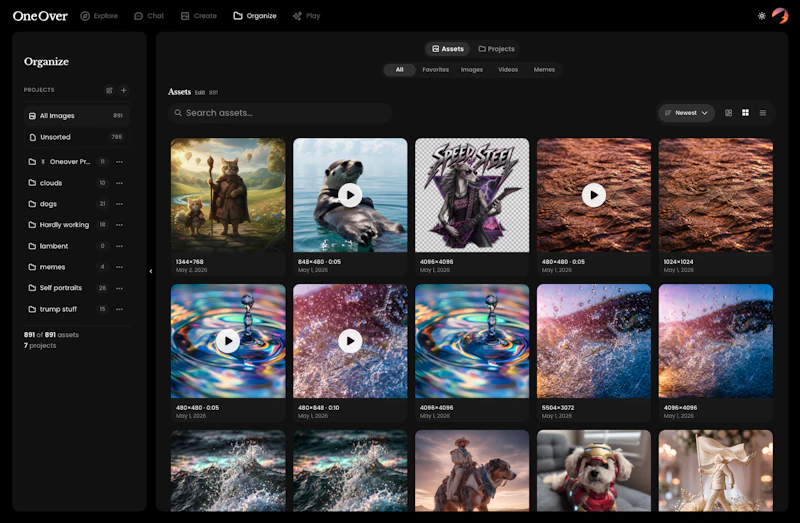The image size is (800, 523).
Task: Select the Unsorted folder
Action: click(77, 137)
